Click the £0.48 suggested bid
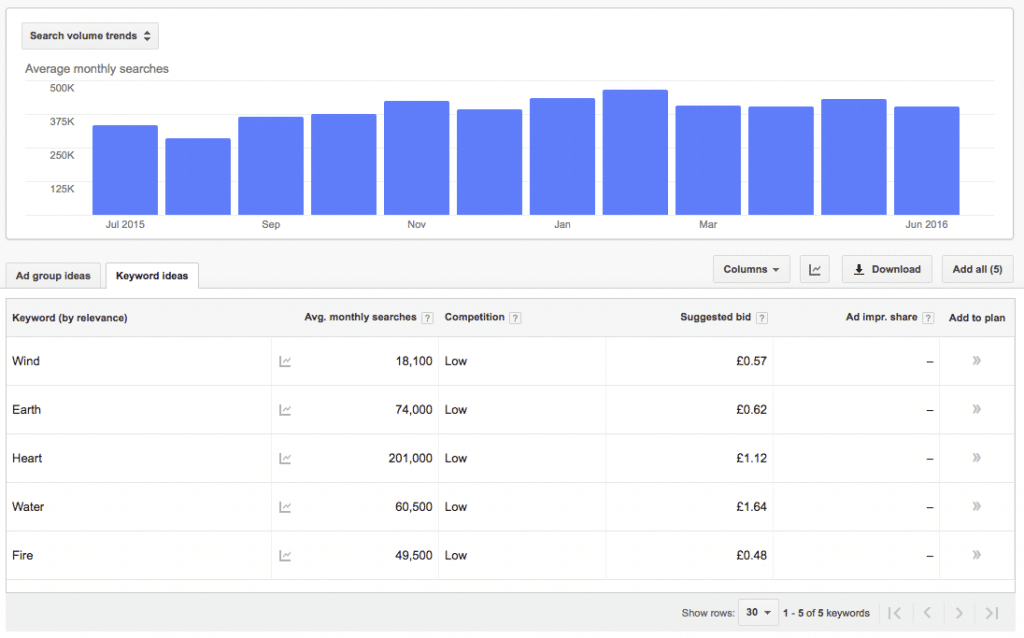This screenshot has width=1024, height=638. coord(751,556)
